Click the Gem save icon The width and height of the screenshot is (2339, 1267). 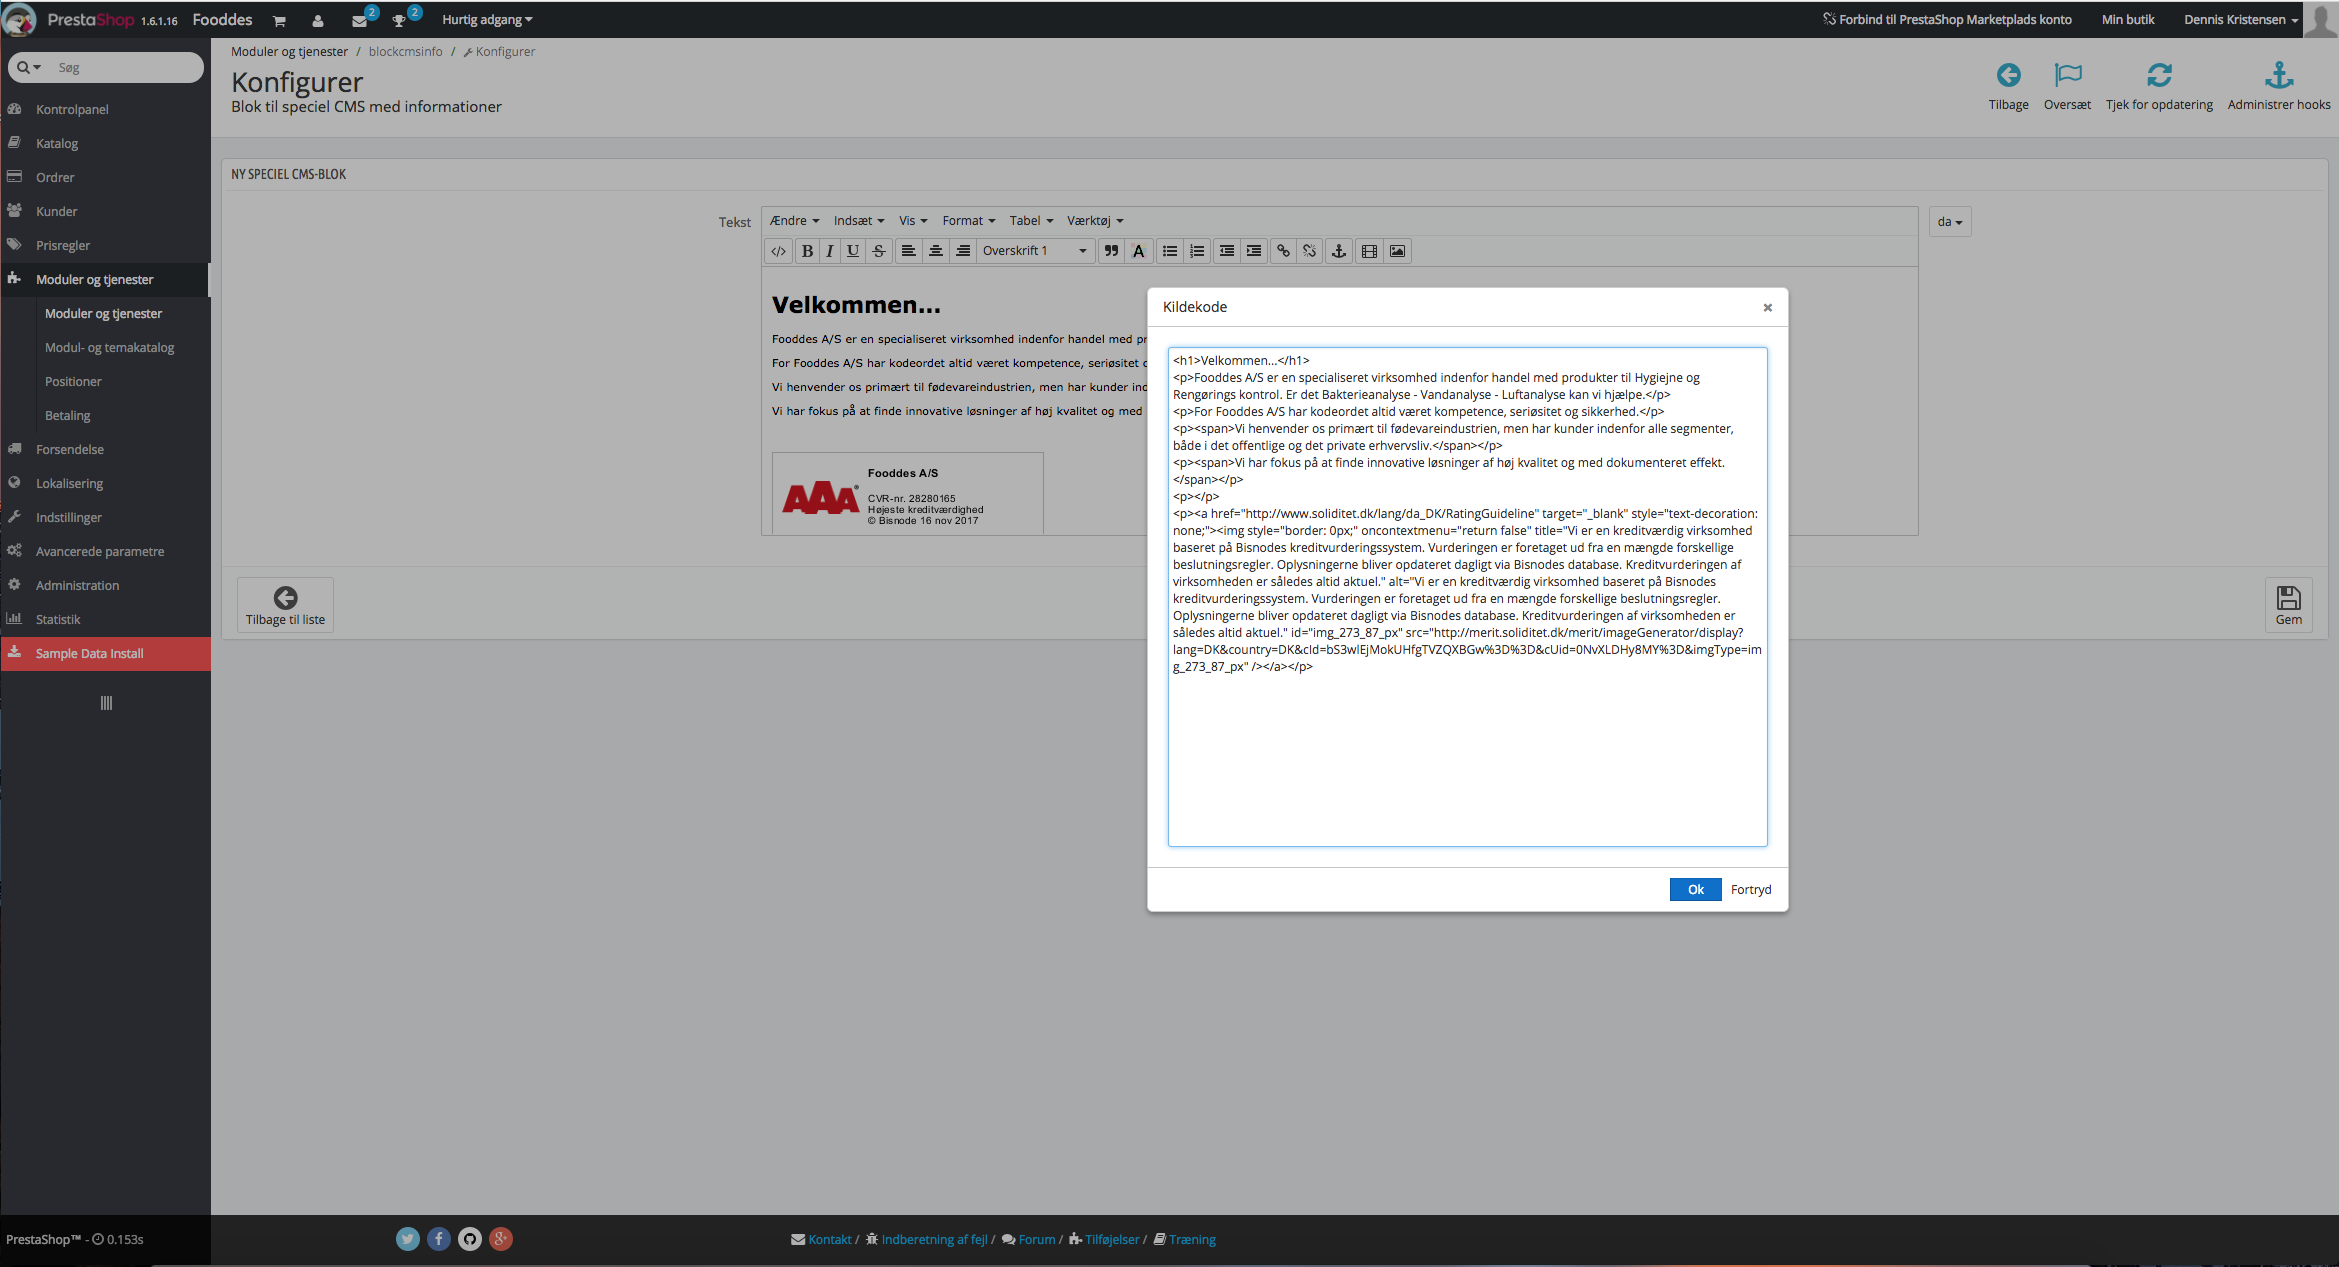click(x=2288, y=605)
